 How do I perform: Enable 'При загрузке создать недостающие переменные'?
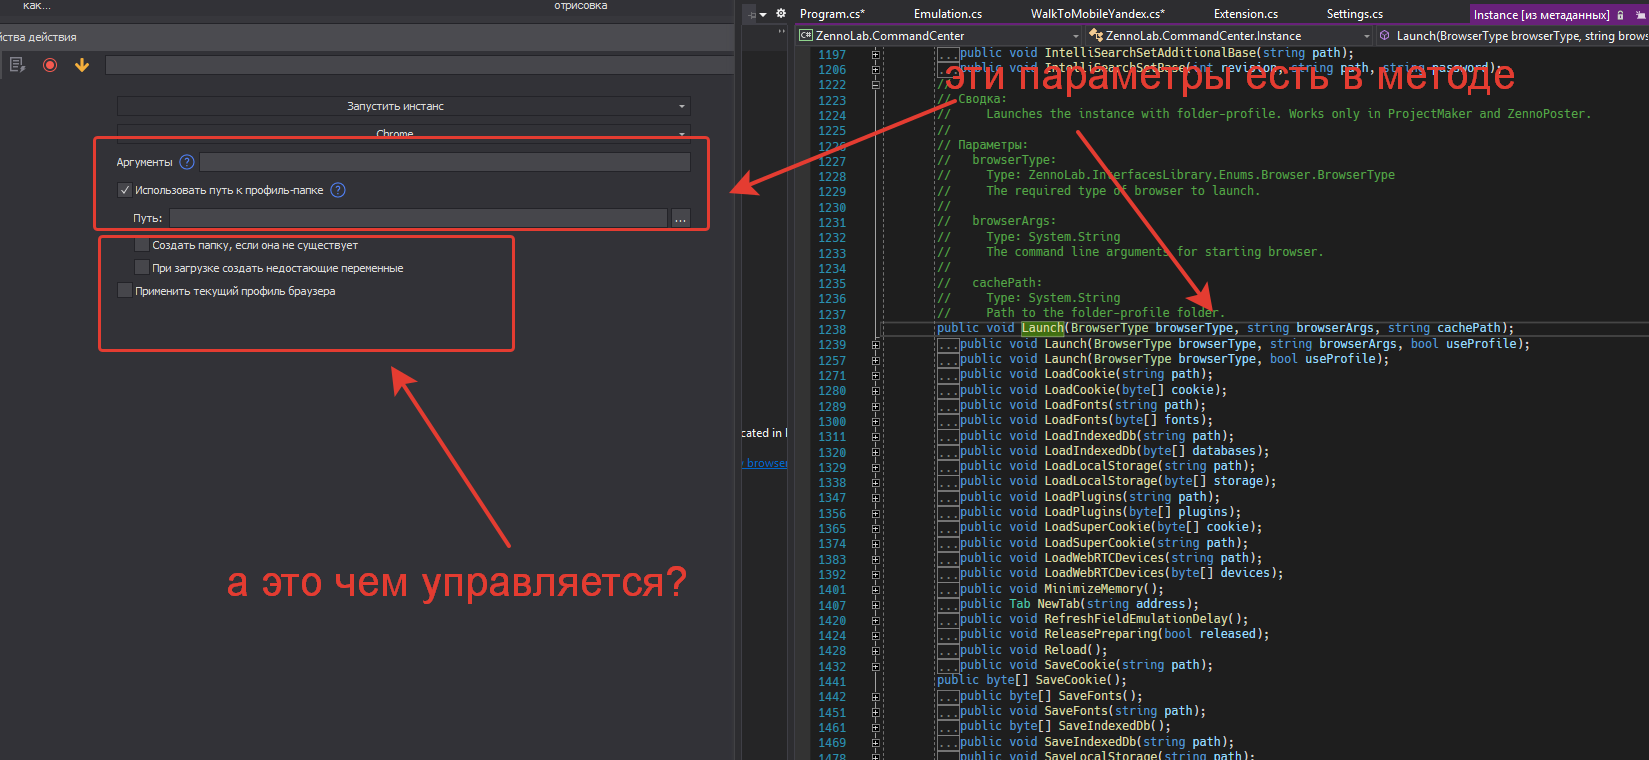pyautogui.click(x=142, y=268)
